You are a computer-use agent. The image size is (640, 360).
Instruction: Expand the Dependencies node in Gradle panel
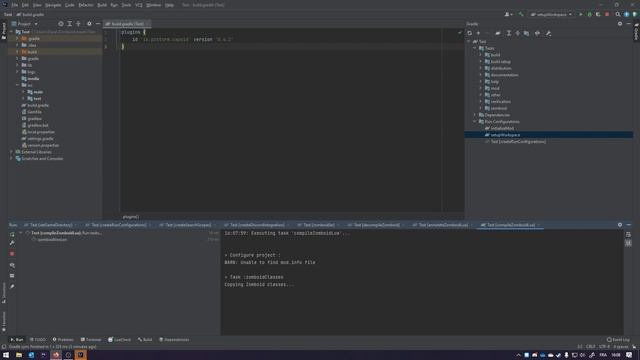click(475, 115)
